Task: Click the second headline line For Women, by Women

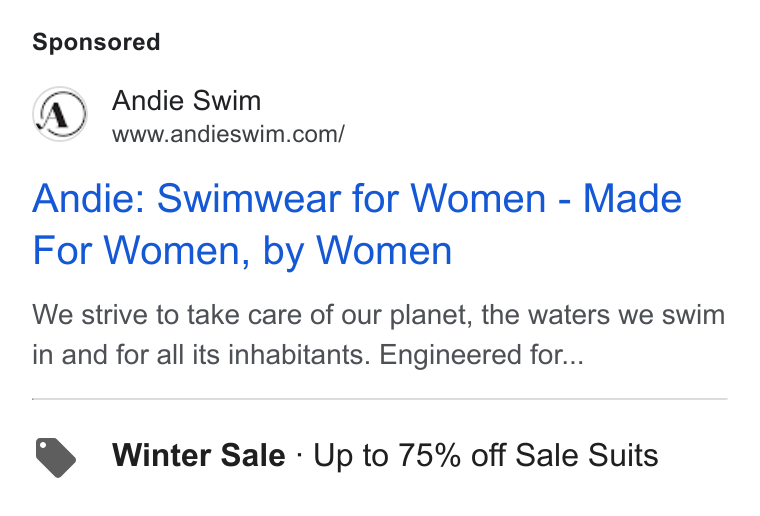Action: coord(242,250)
